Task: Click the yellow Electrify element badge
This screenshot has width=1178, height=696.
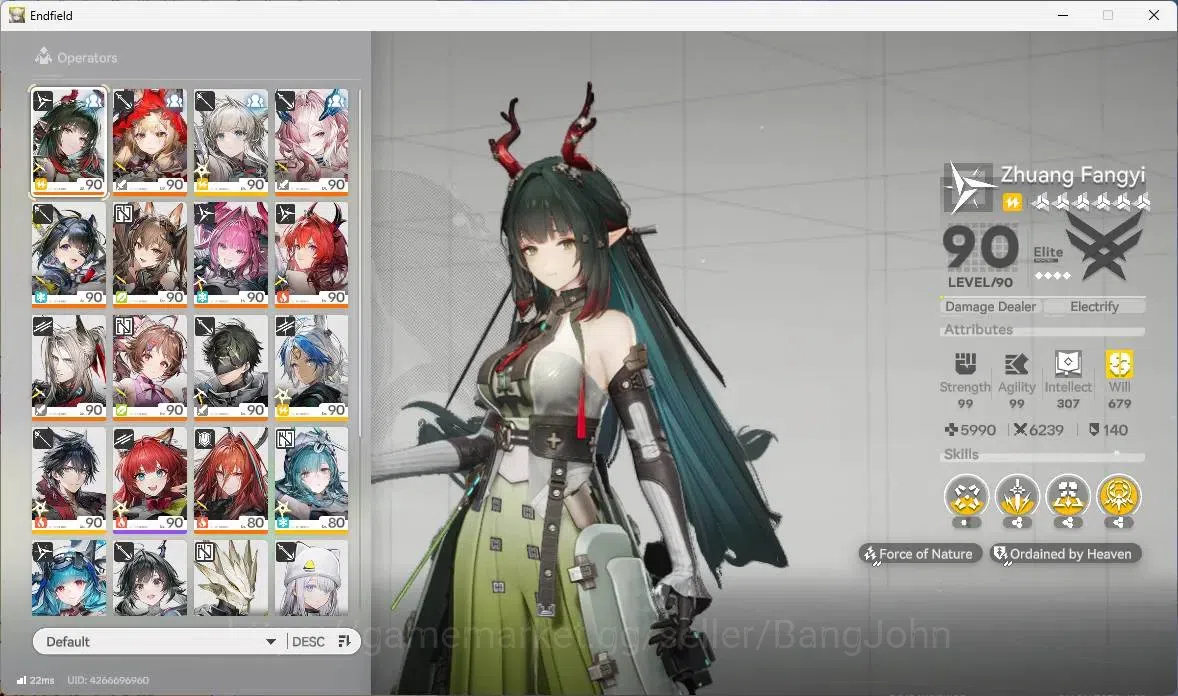Action: click(1012, 202)
